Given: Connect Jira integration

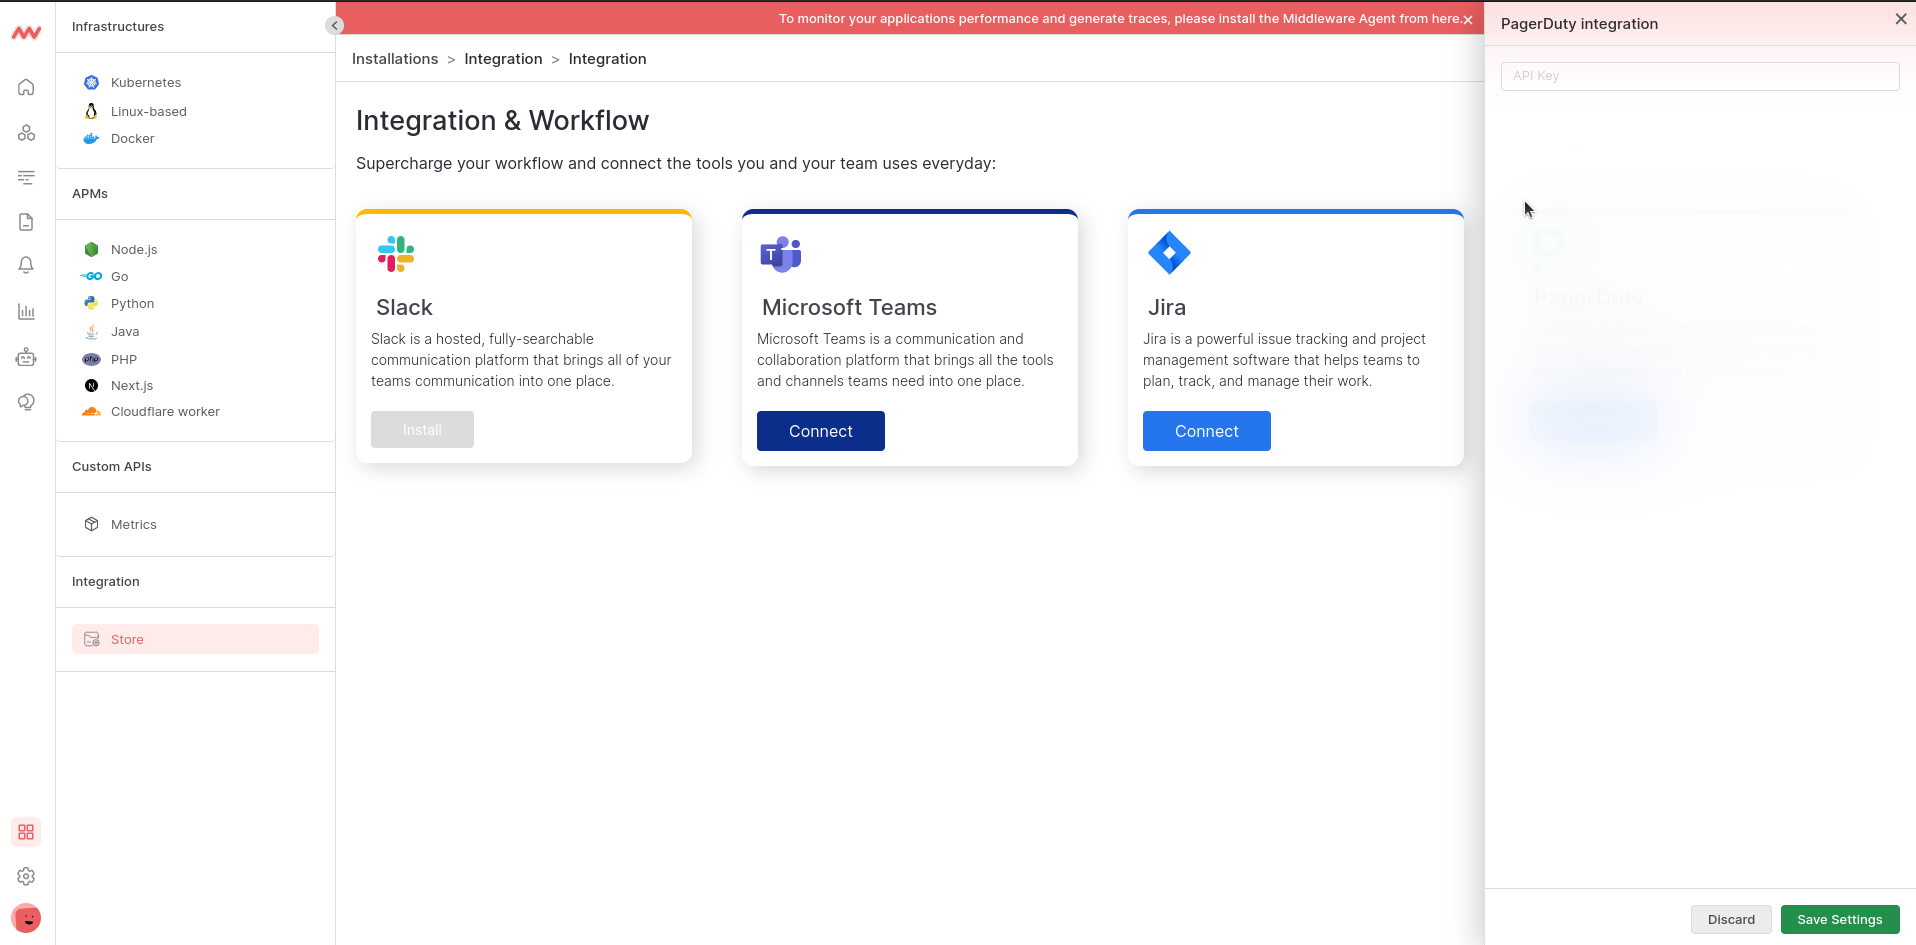Looking at the screenshot, I should [1207, 431].
